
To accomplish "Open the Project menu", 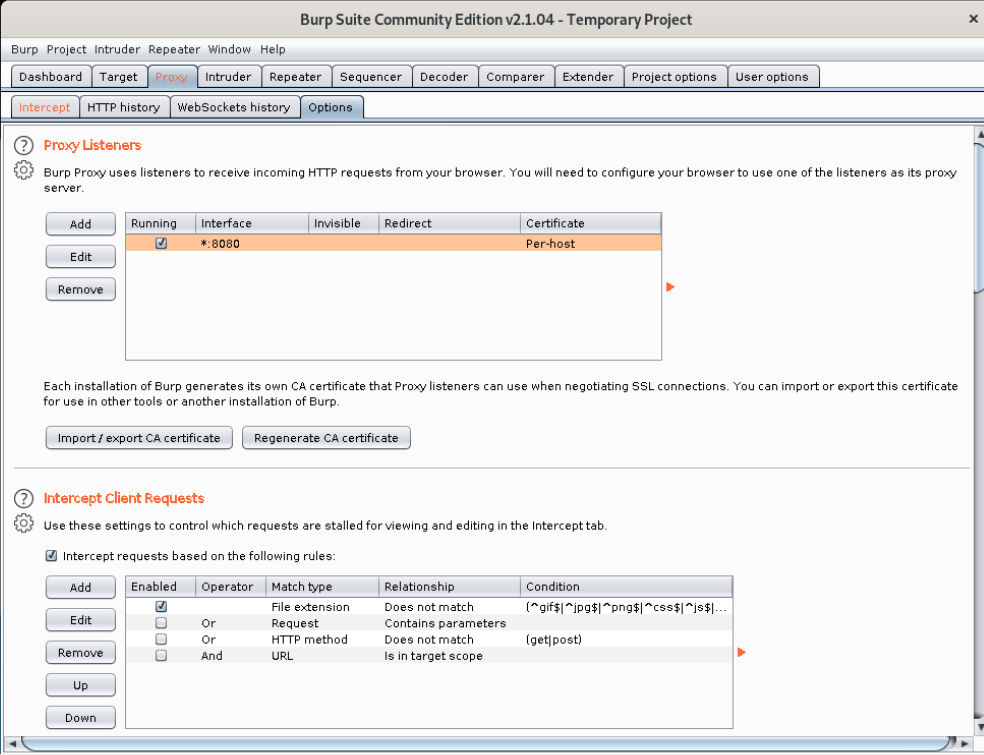I will click(67, 50).
